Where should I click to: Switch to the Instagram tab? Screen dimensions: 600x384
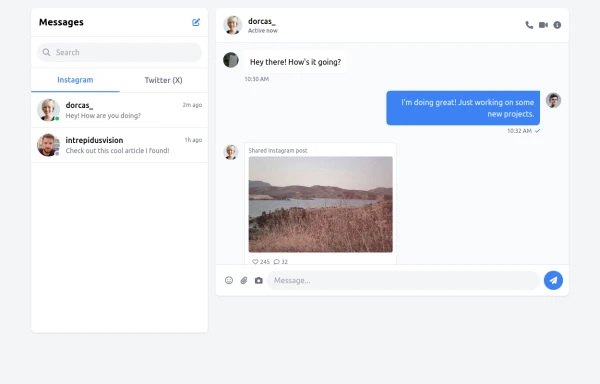pos(75,80)
